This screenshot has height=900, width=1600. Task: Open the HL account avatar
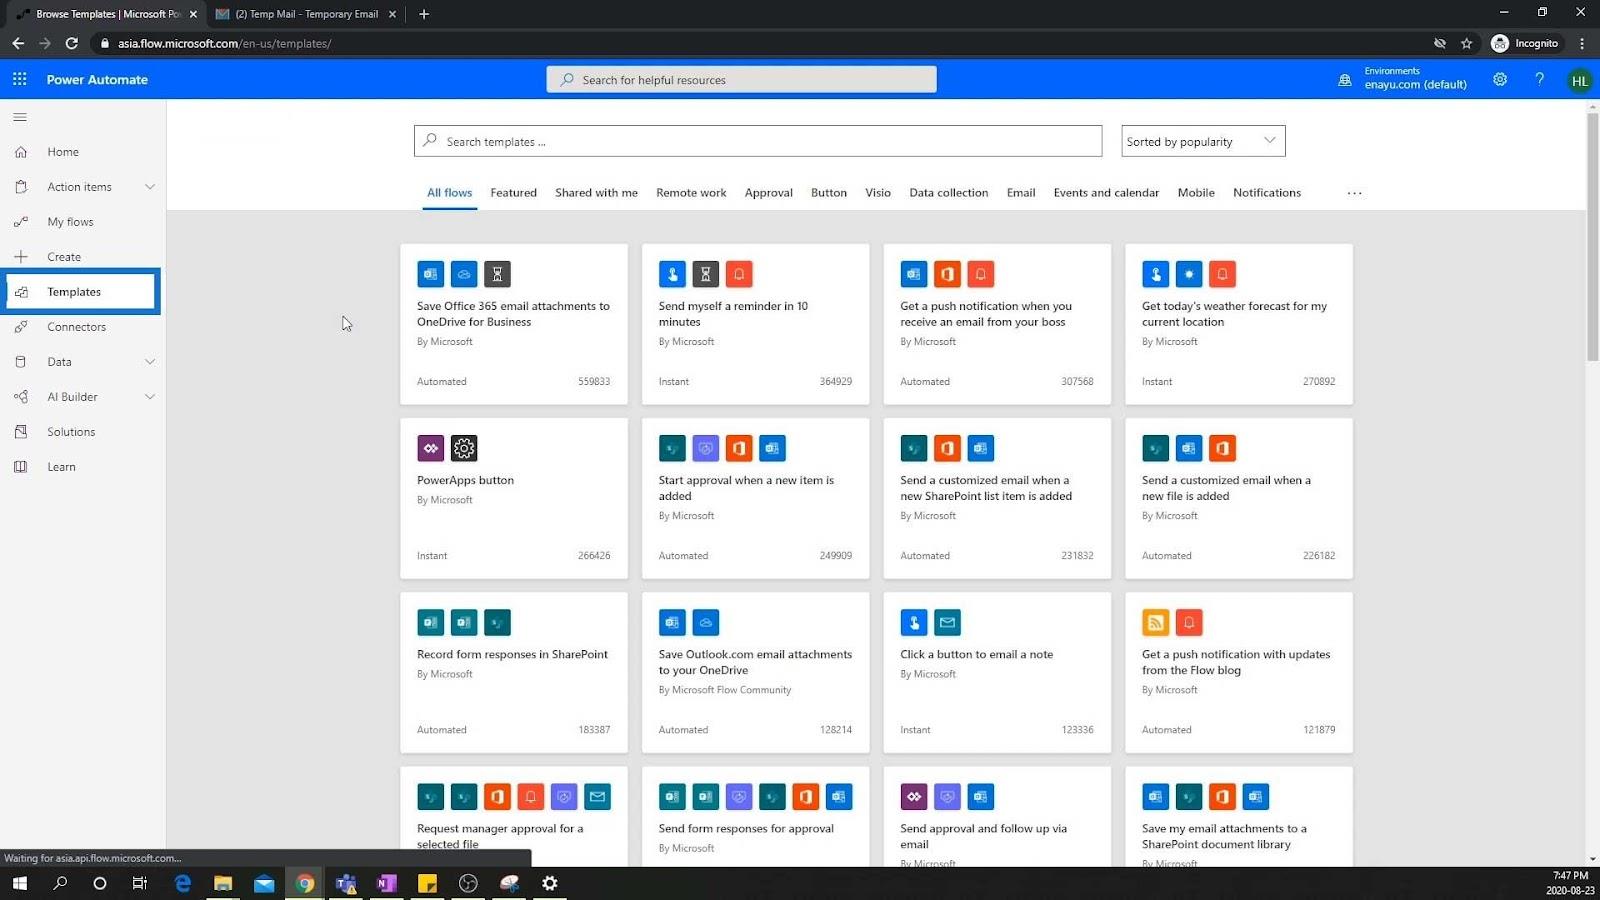[1580, 81]
